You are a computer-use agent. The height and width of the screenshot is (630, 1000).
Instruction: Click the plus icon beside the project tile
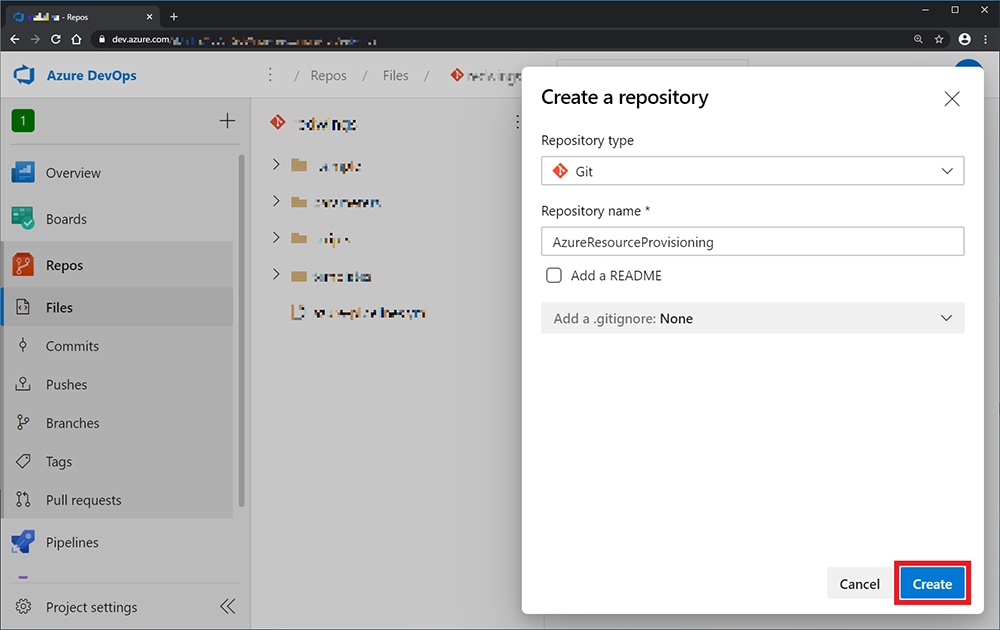(x=227, y=121)
